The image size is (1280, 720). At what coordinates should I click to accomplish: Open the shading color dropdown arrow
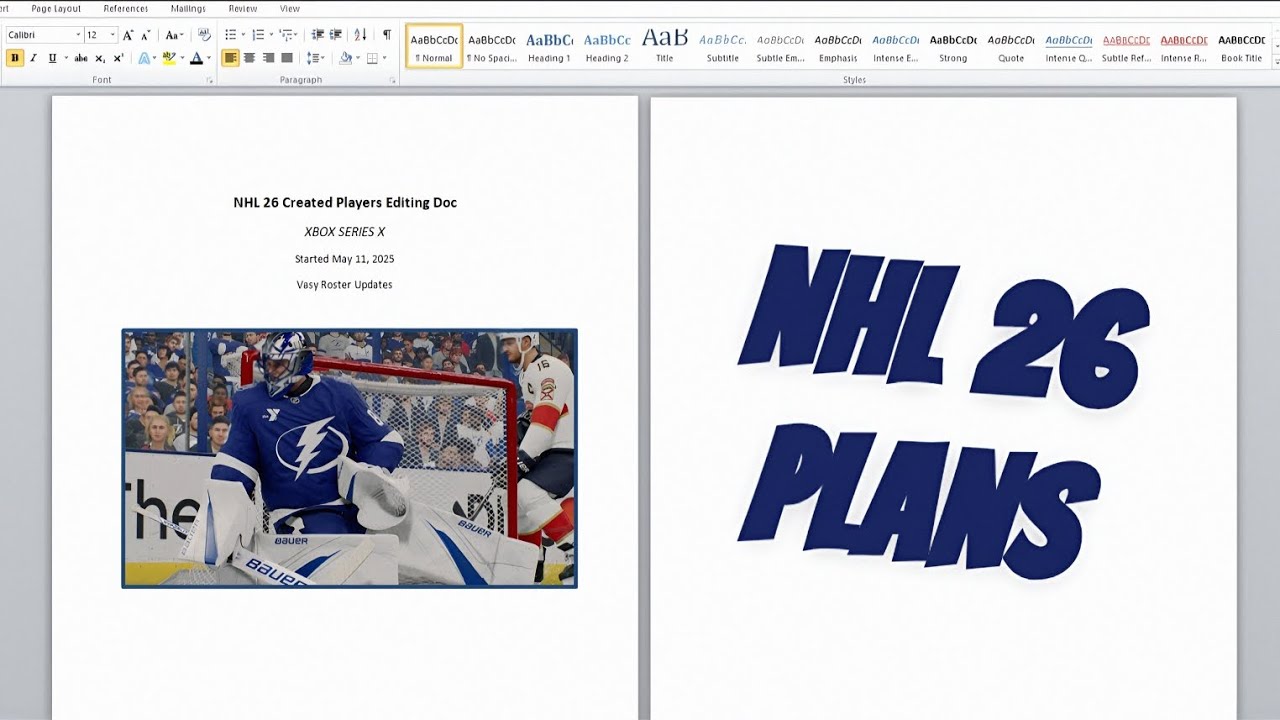358,58
